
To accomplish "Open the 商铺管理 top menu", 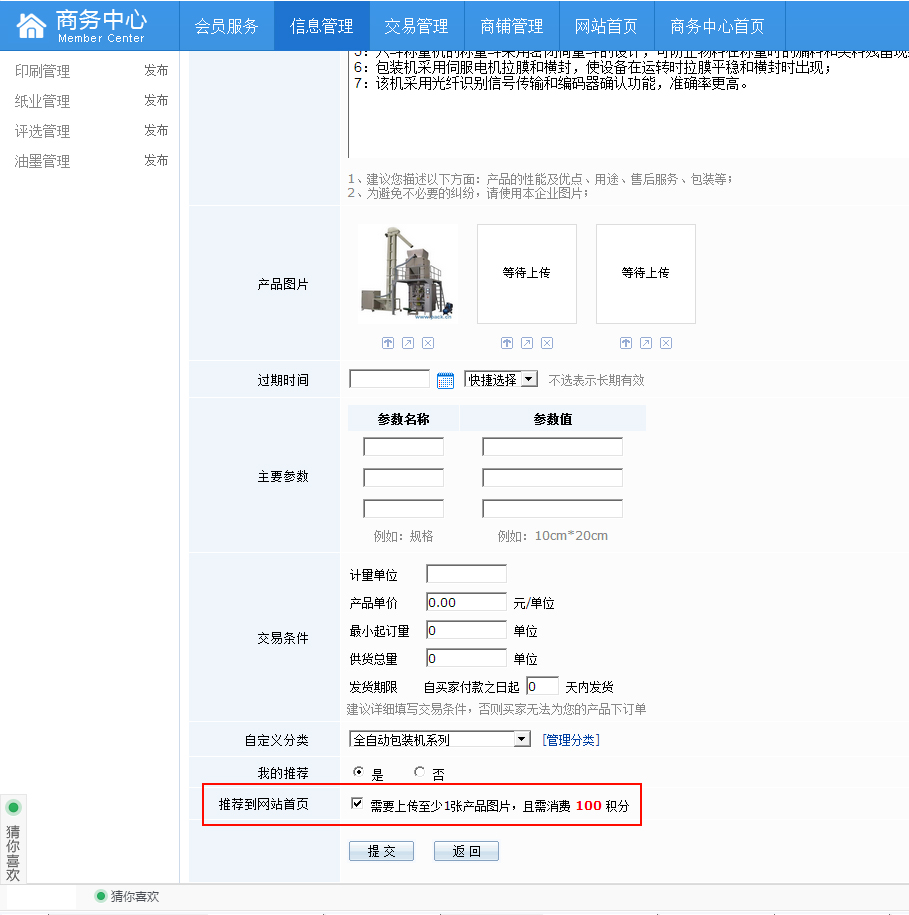I will [x=511, y=26].
